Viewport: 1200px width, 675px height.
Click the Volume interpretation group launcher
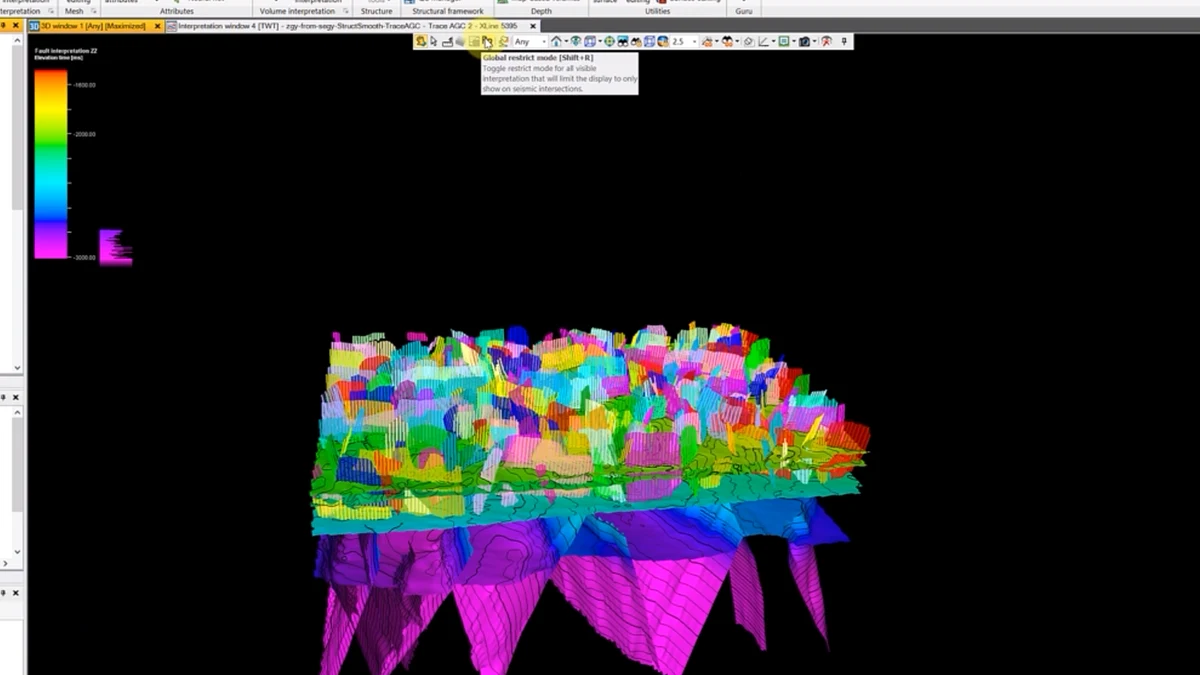point(346,11)
